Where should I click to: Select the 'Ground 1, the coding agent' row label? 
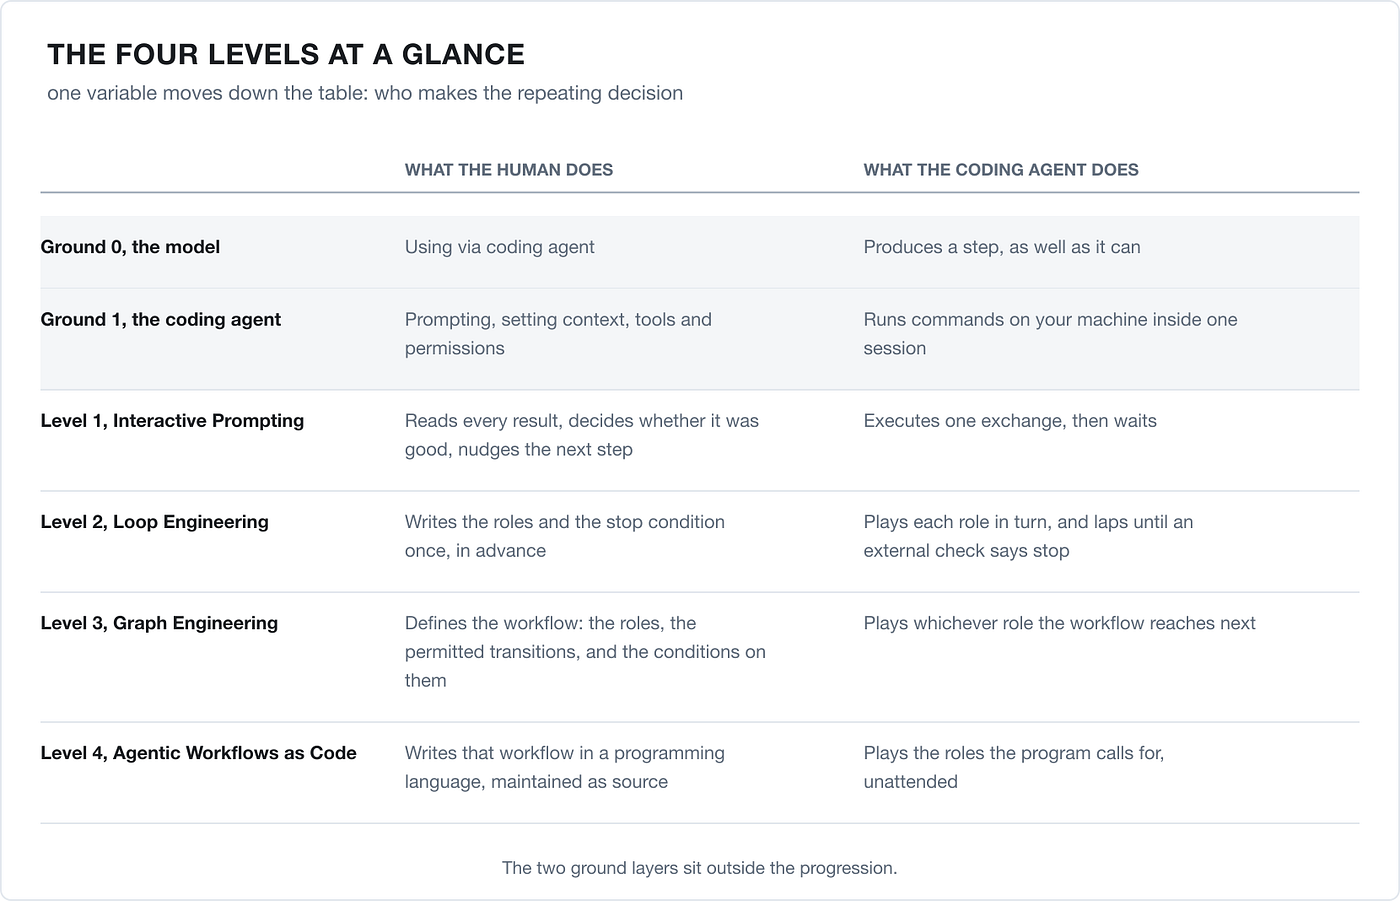point(161,319)
